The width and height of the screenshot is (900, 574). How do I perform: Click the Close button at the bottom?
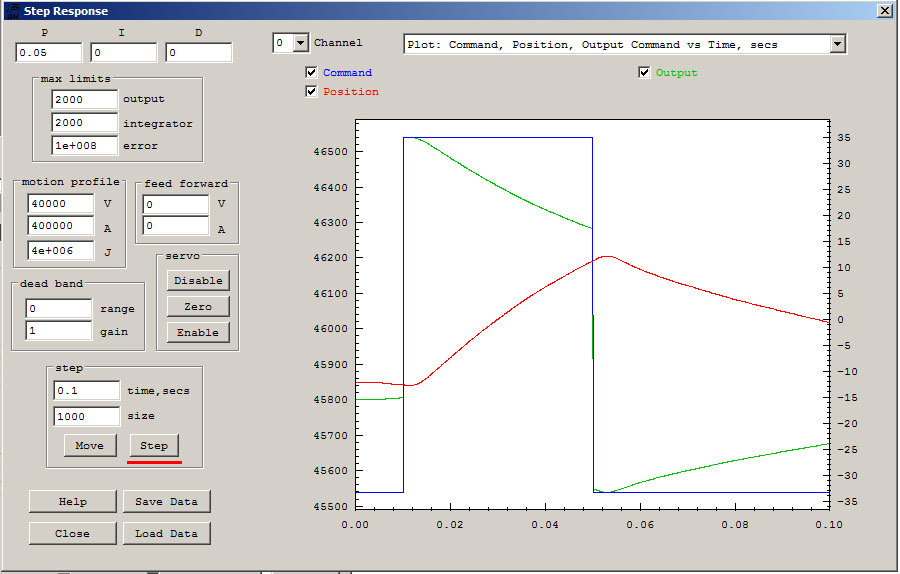[x=73, y=533]
